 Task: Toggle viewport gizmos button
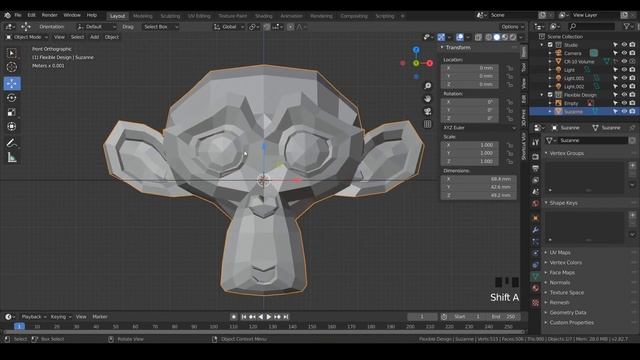click(441, 37)
